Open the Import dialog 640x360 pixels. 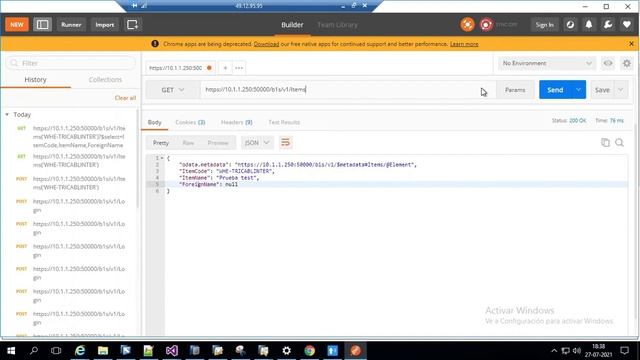104,24
